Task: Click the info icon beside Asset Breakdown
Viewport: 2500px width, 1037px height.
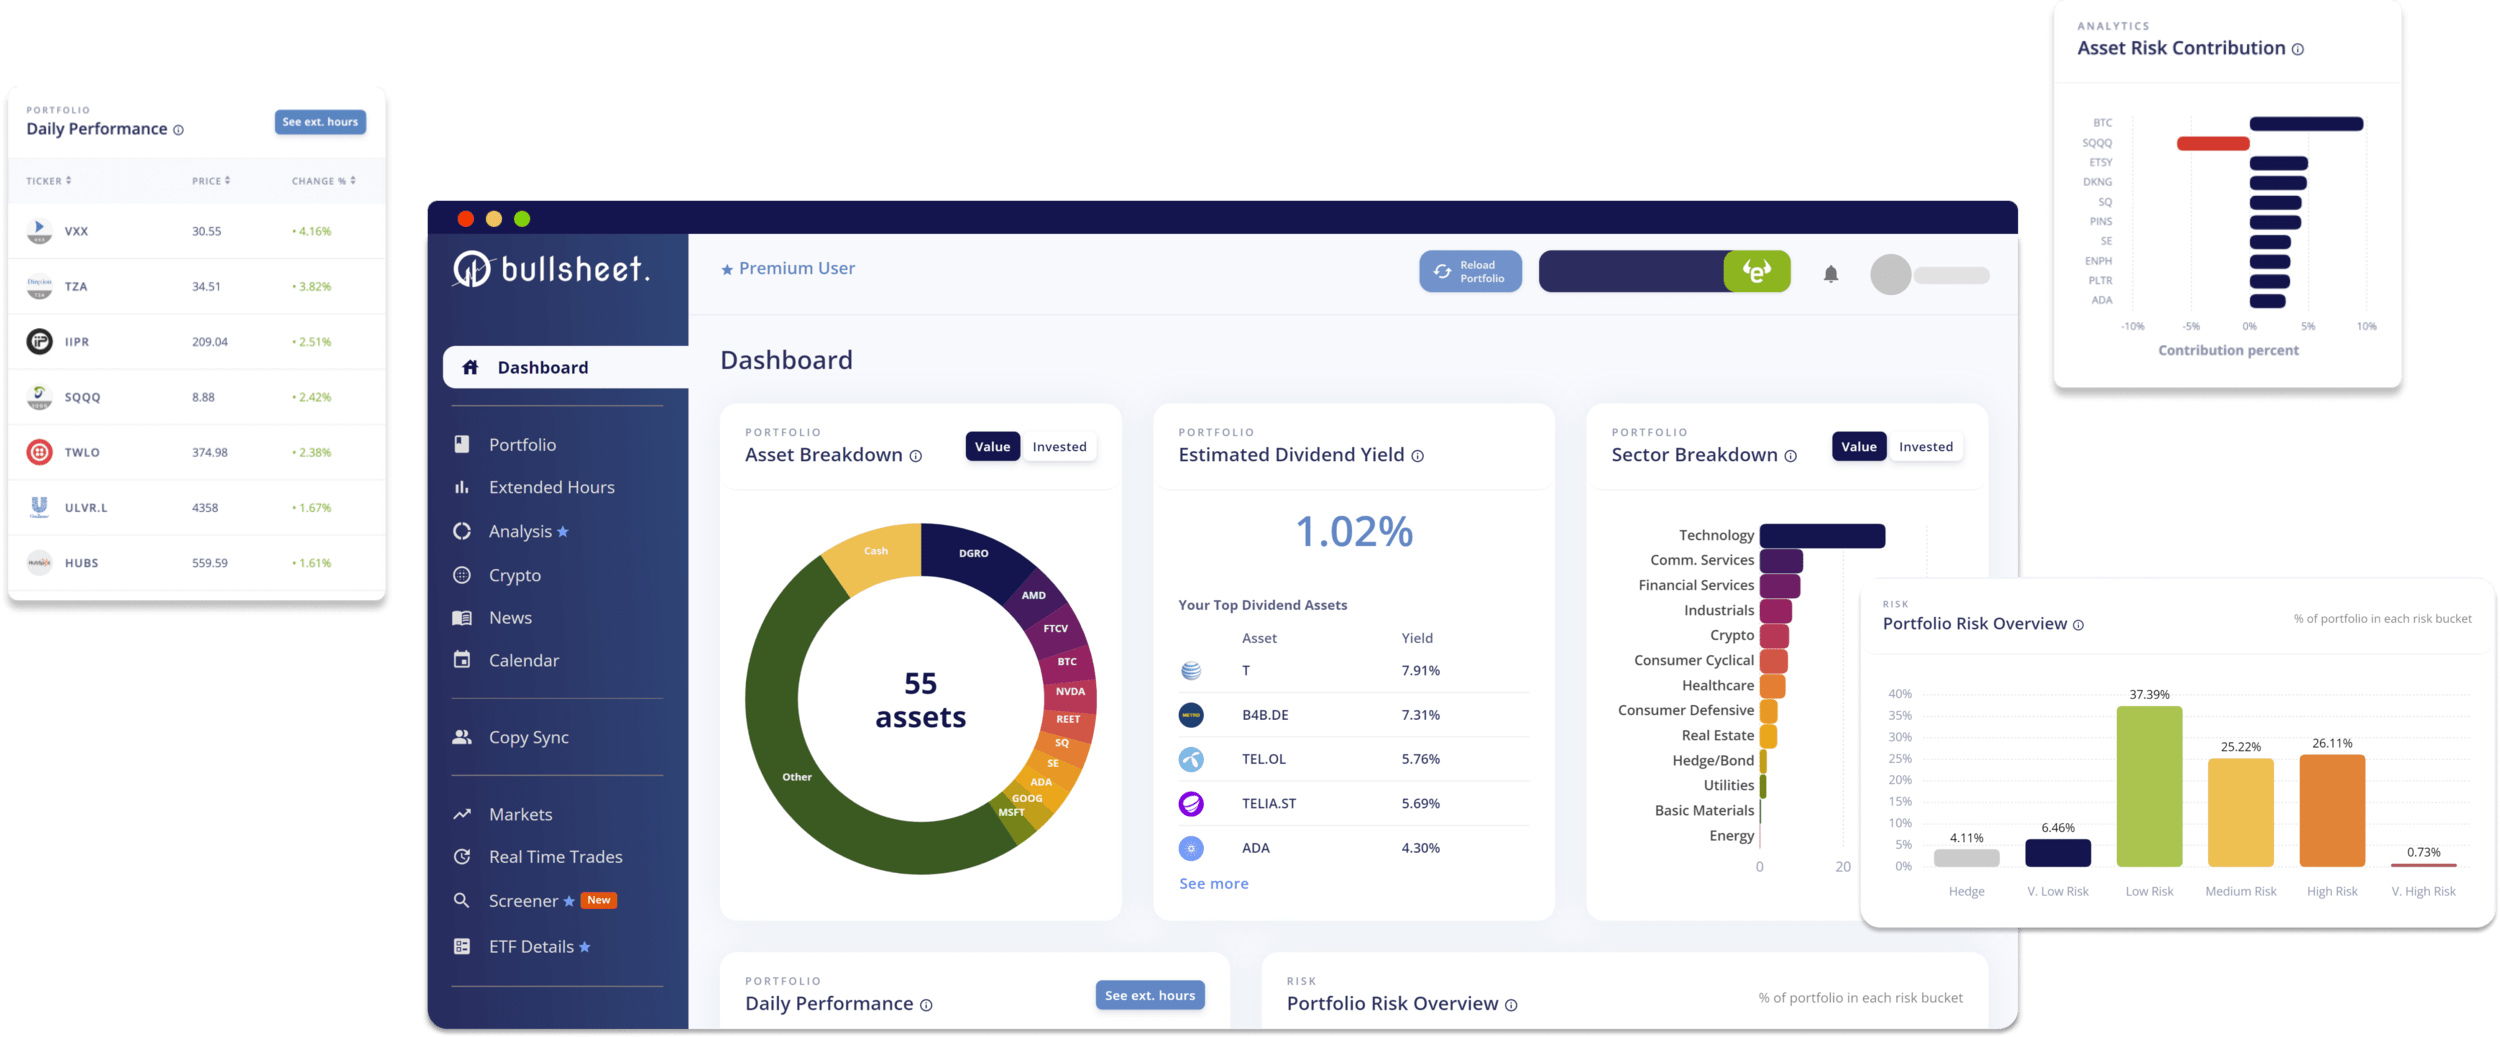Action: pyautogui.click(x=916, y=456)
